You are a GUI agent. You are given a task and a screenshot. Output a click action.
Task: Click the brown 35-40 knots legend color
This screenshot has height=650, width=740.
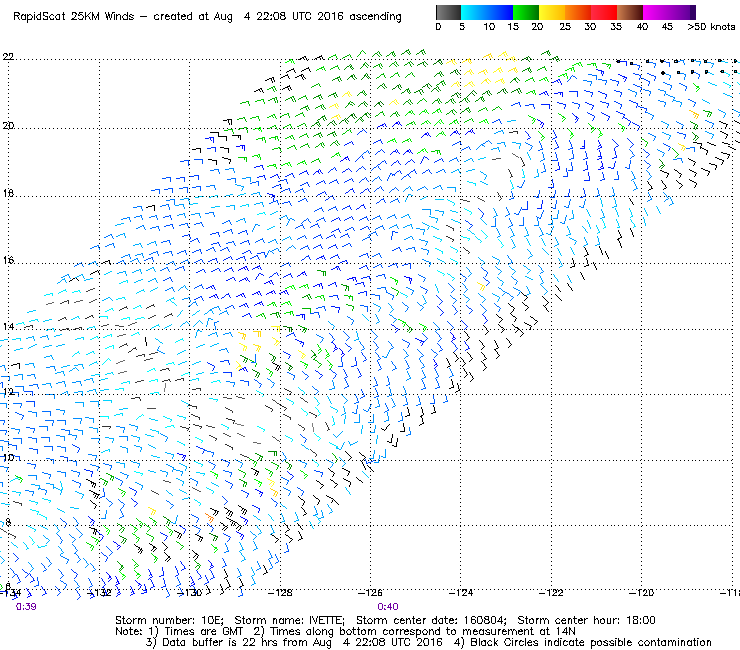[630, 12]
